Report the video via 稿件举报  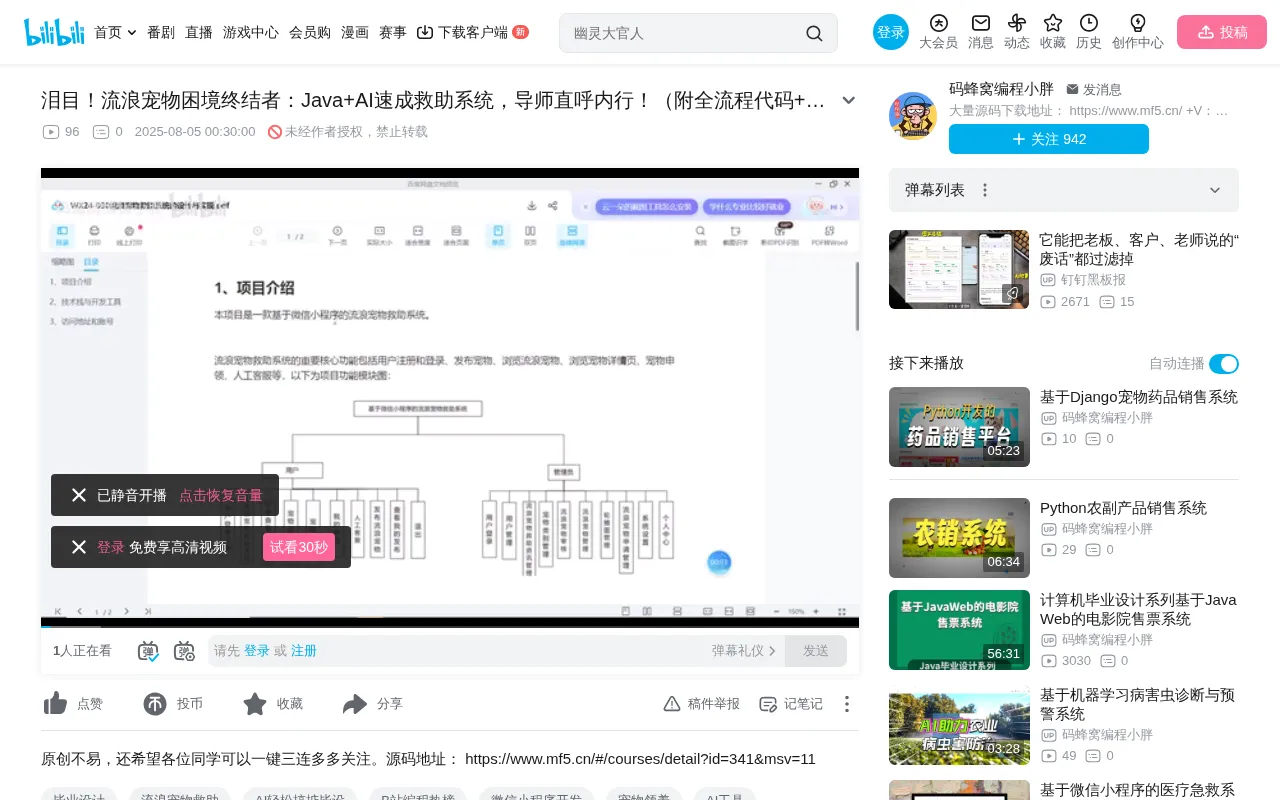[701, 704]
